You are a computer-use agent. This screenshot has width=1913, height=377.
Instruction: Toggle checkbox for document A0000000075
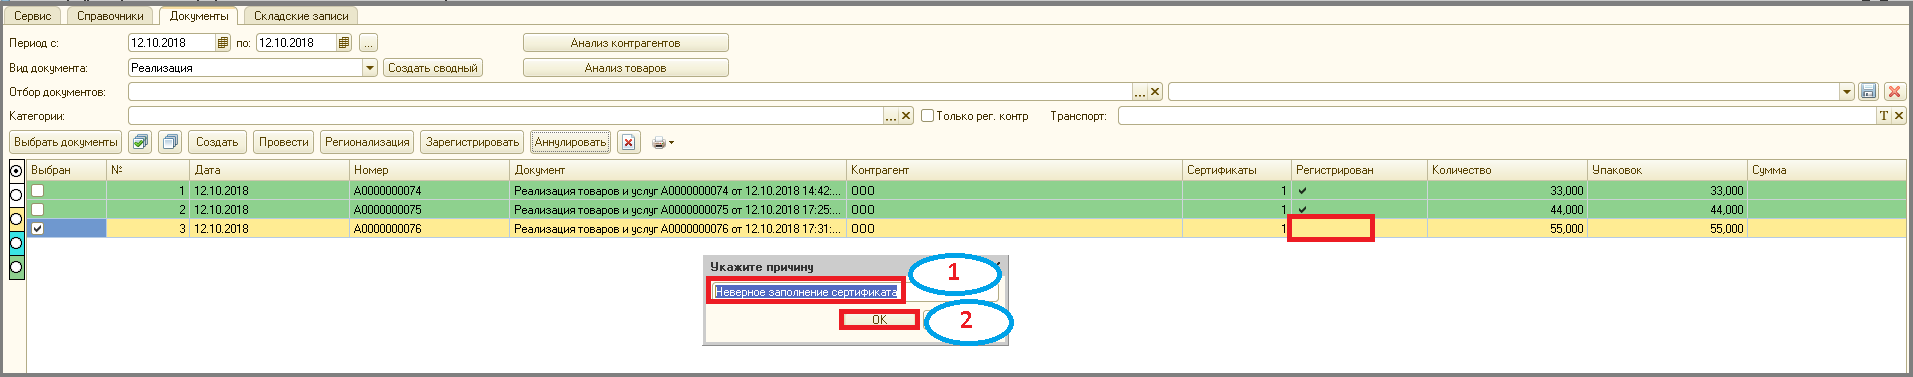point(37,209)
